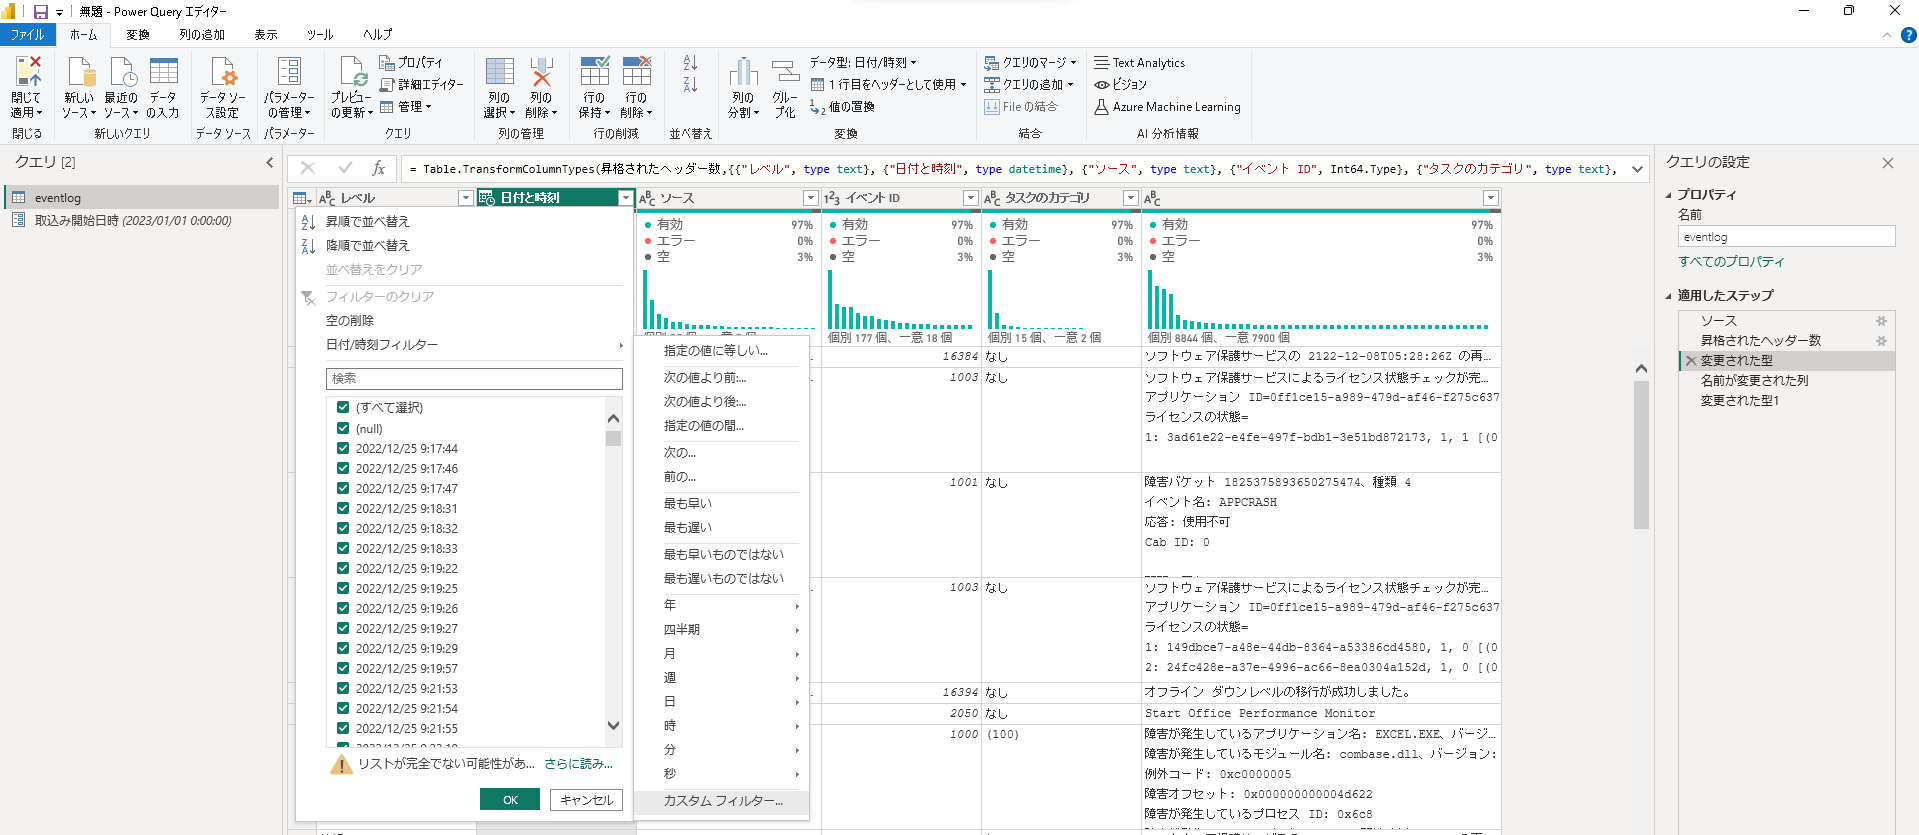Image resolution: width=1919 pixels, height=835 pixels.
Task: Uncheck 2022/12/25 9:19:57 value
Action: (x=343, y=668)
